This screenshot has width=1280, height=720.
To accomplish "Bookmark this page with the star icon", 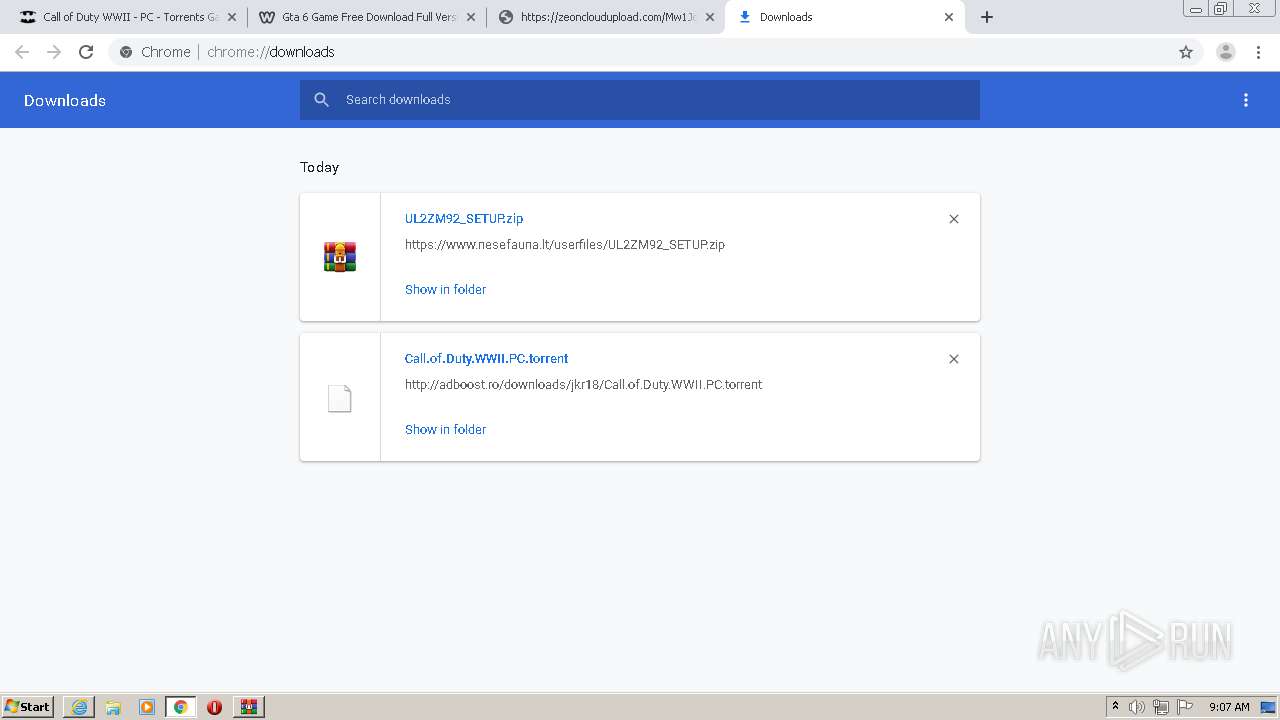I will coord(1186,52).
